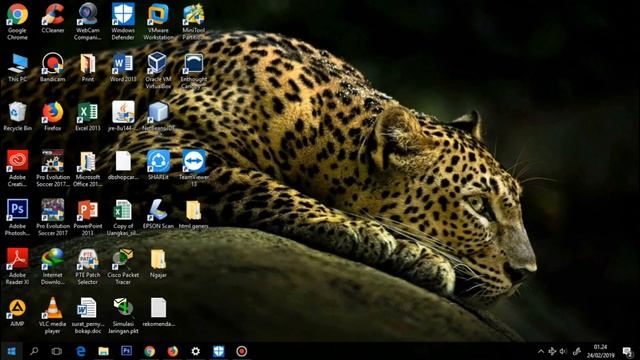Open Task View from the taskbar
This screenshot has height=360, width=640.
(57, 351)
